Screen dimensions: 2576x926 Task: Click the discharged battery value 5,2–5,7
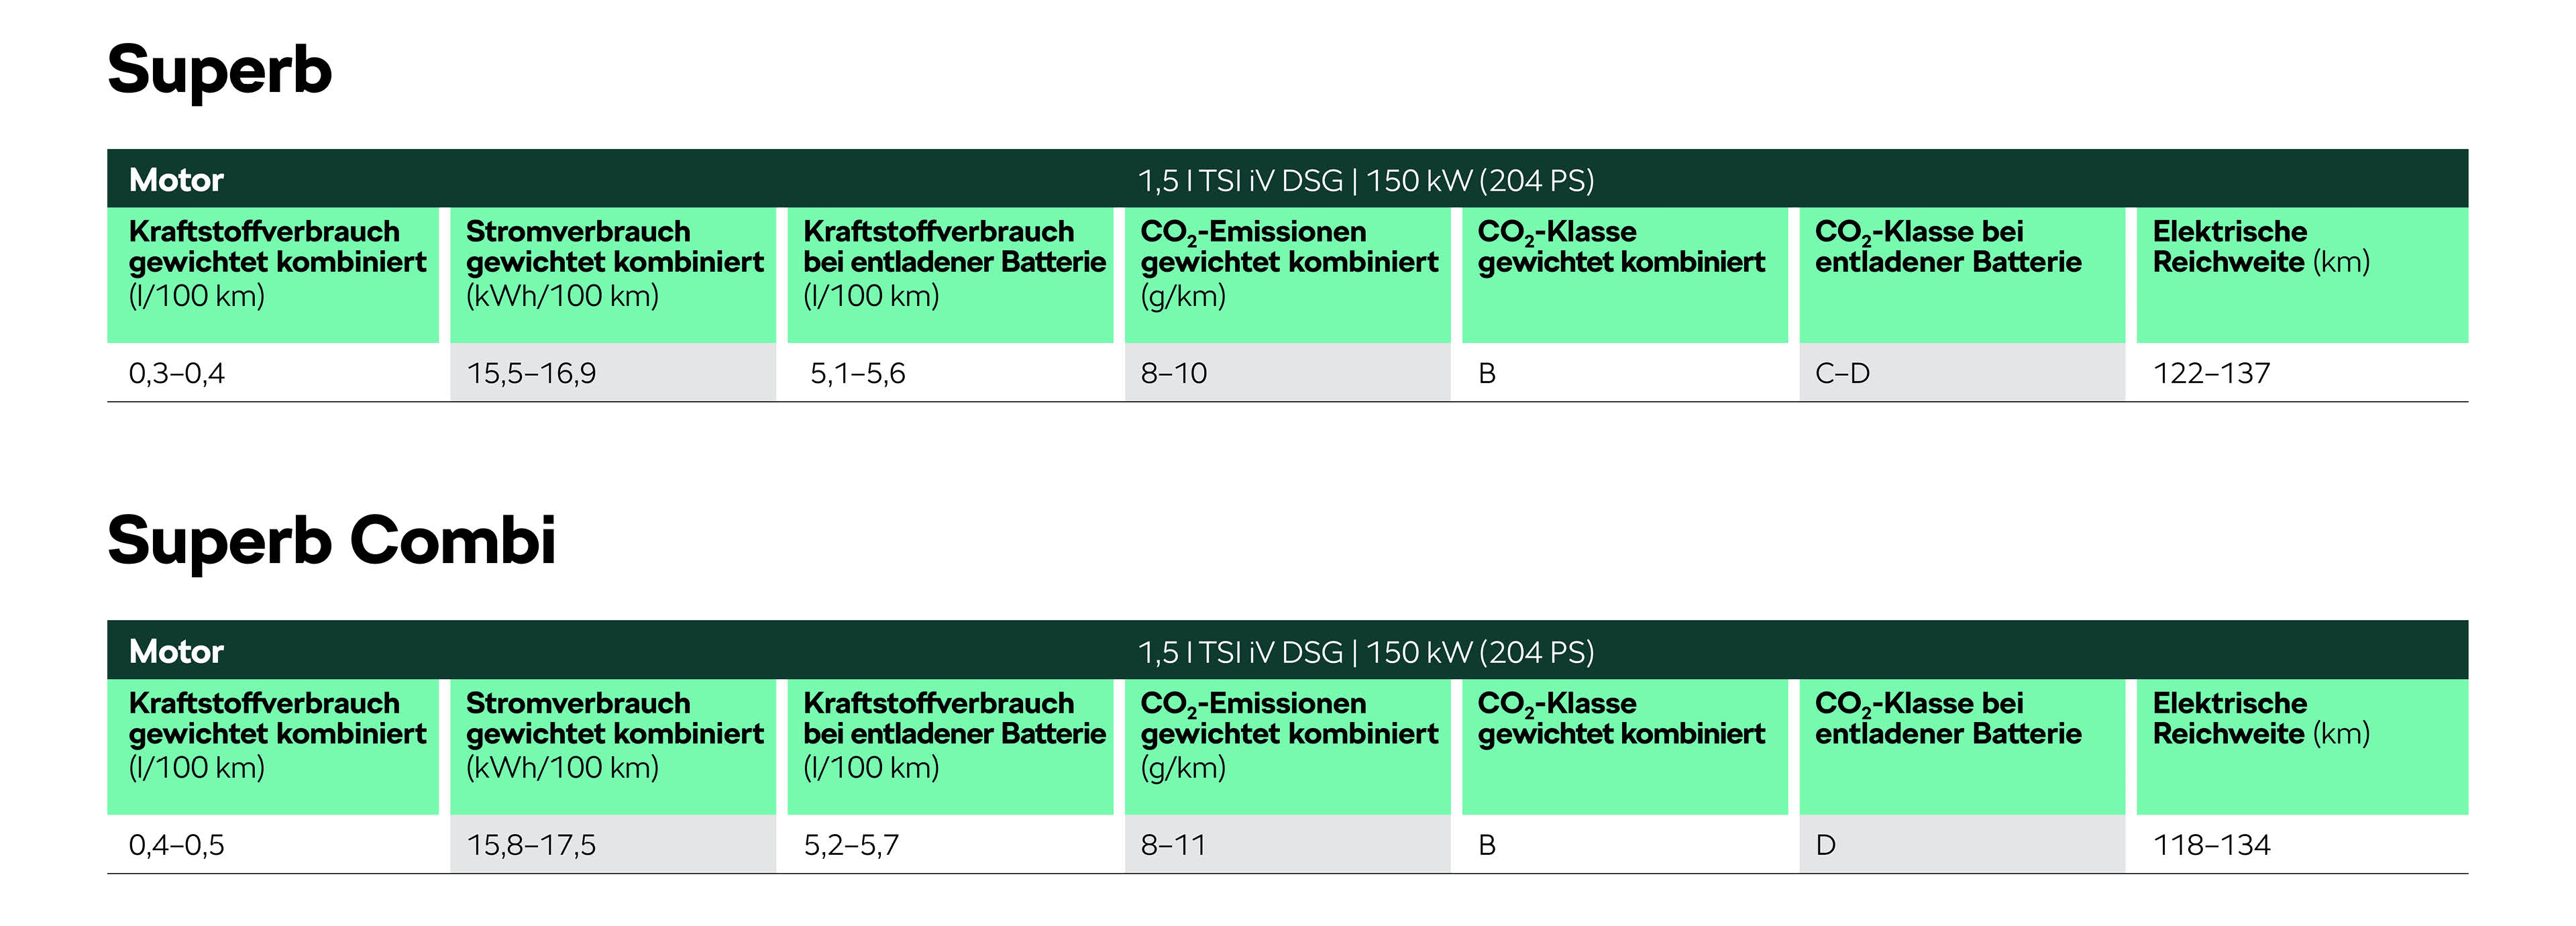point(851,846)
